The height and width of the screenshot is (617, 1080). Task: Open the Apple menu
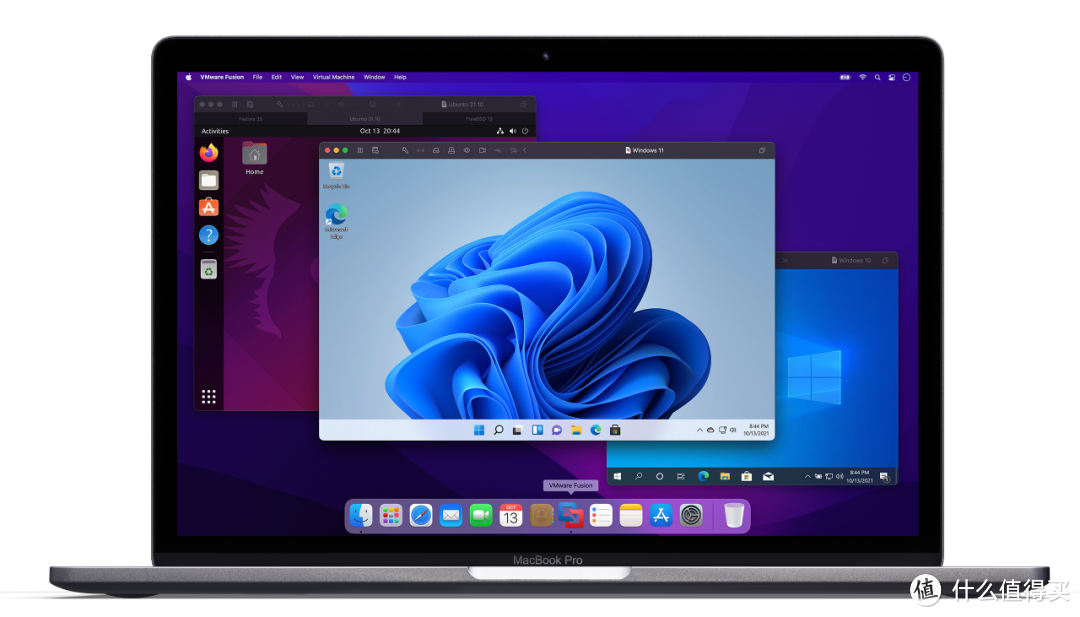[188, 77]
